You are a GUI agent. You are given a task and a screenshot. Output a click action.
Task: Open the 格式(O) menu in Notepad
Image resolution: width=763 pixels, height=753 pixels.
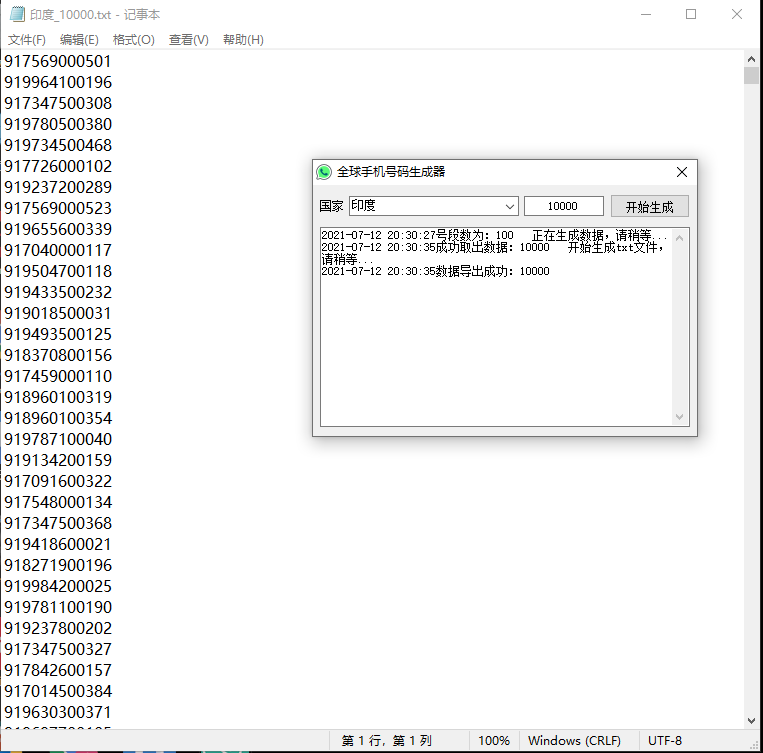134,40
